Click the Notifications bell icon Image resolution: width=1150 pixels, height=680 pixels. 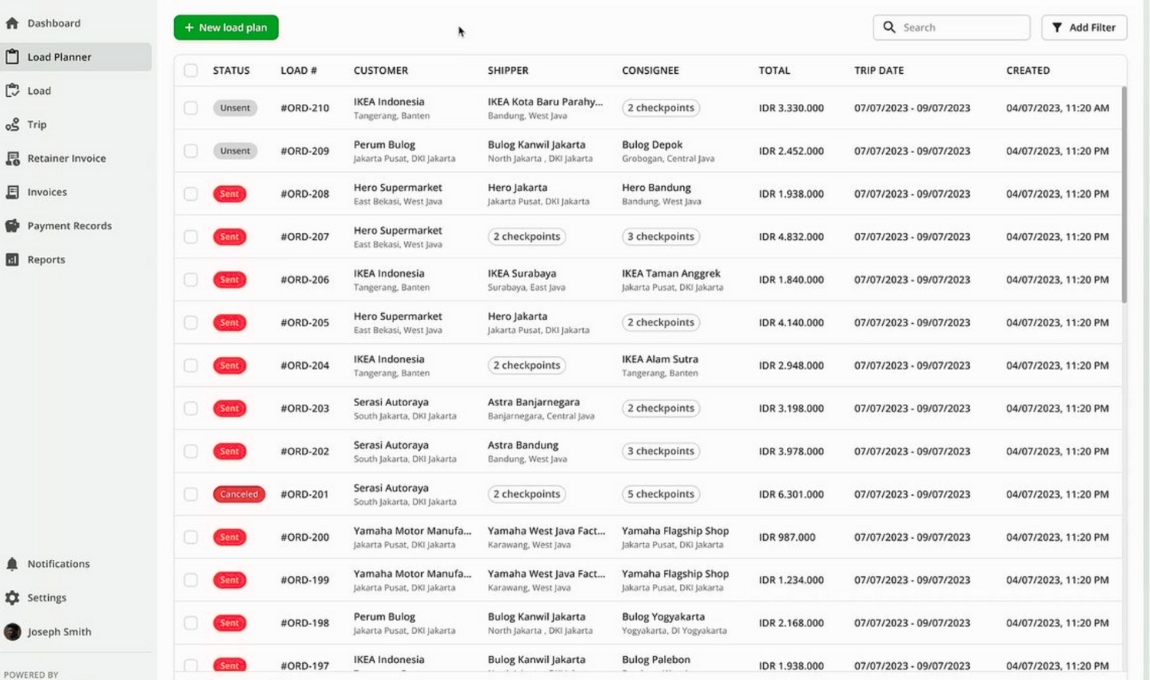click(x=13, y=564)
